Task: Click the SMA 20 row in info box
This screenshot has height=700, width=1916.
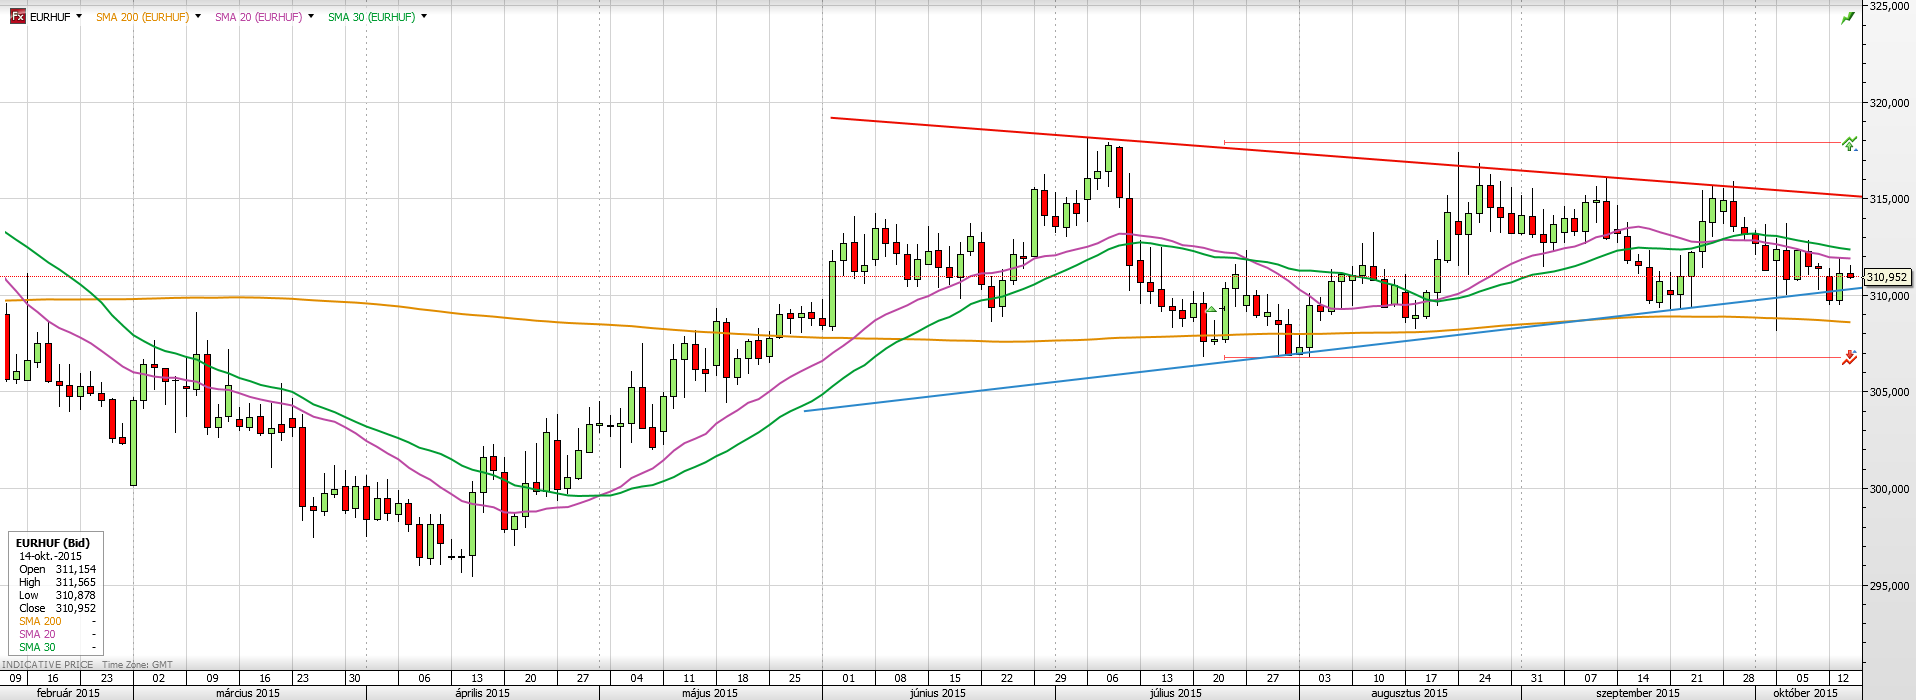Action: (x=57, y=634)
